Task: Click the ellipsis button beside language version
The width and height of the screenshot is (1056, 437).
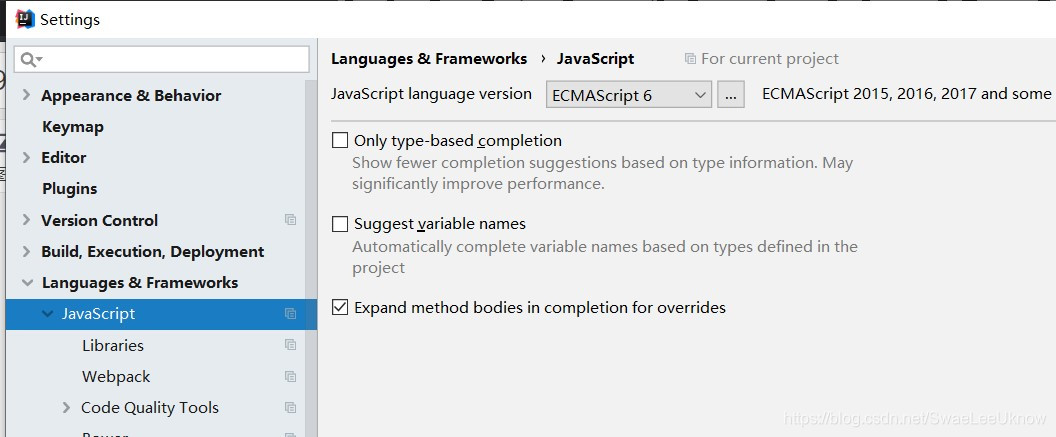Action: pyautogui.click(x=731, y=95)
